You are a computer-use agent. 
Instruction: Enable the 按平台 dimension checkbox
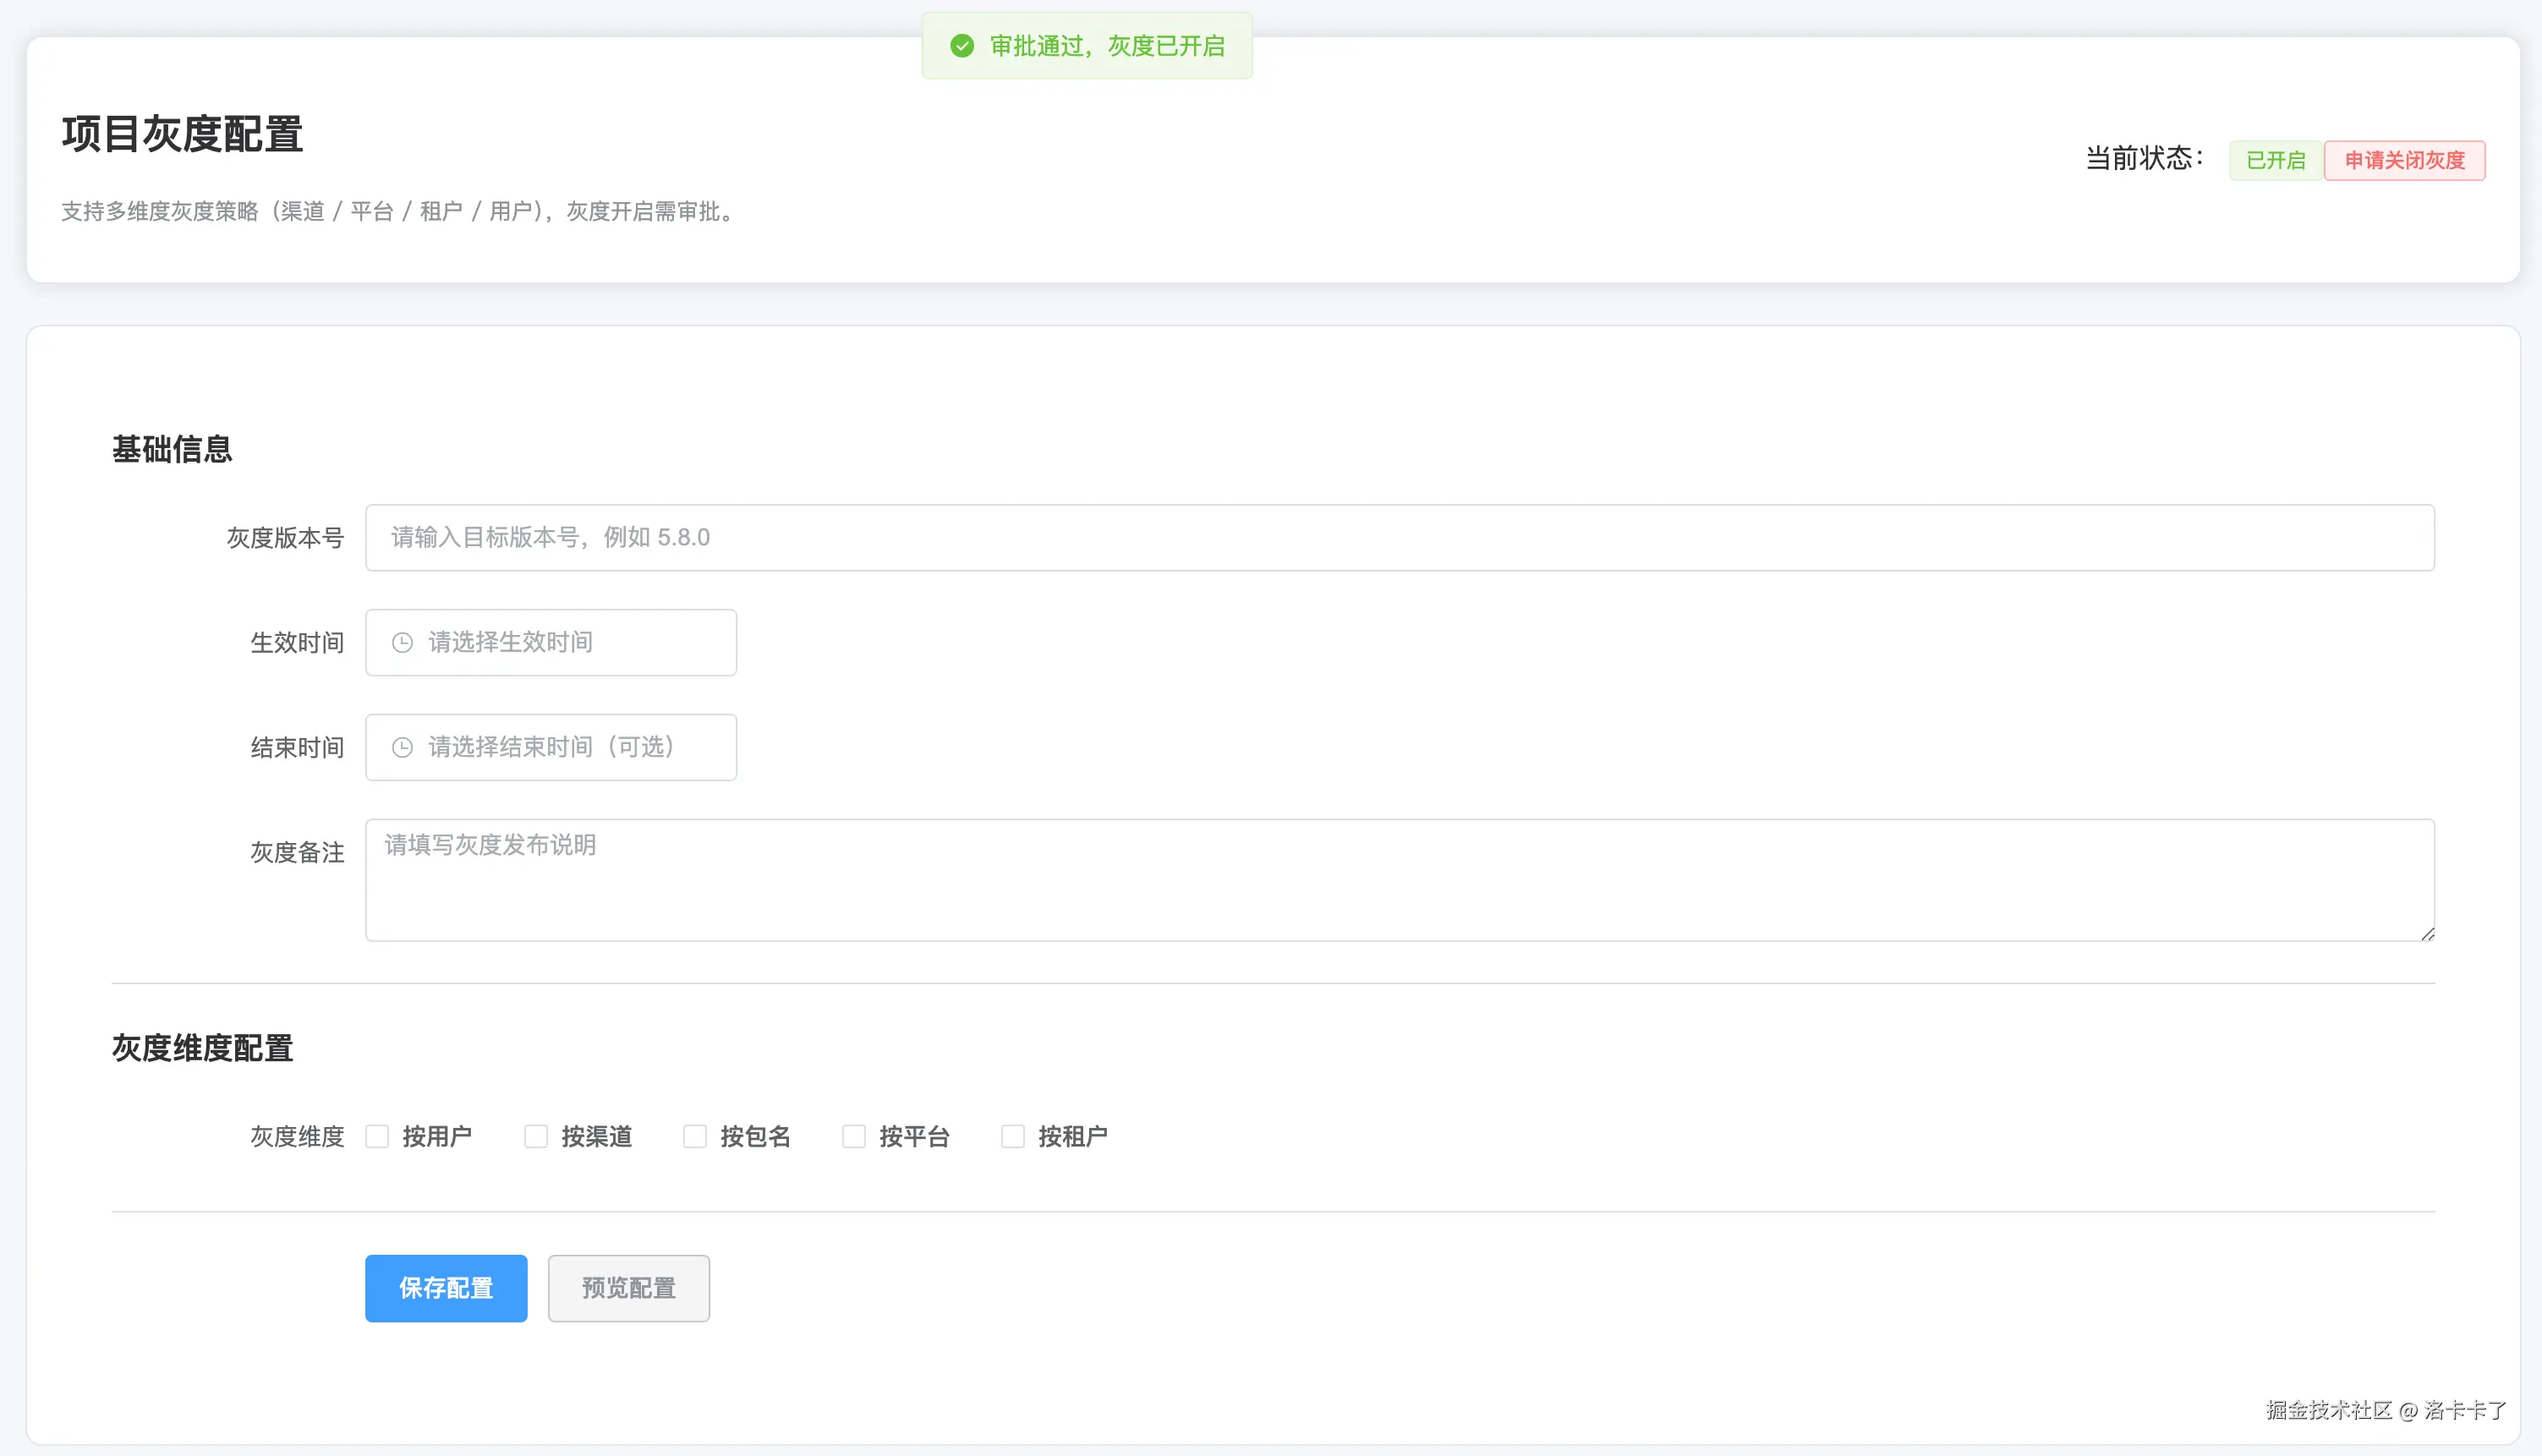coord(854,1137)
